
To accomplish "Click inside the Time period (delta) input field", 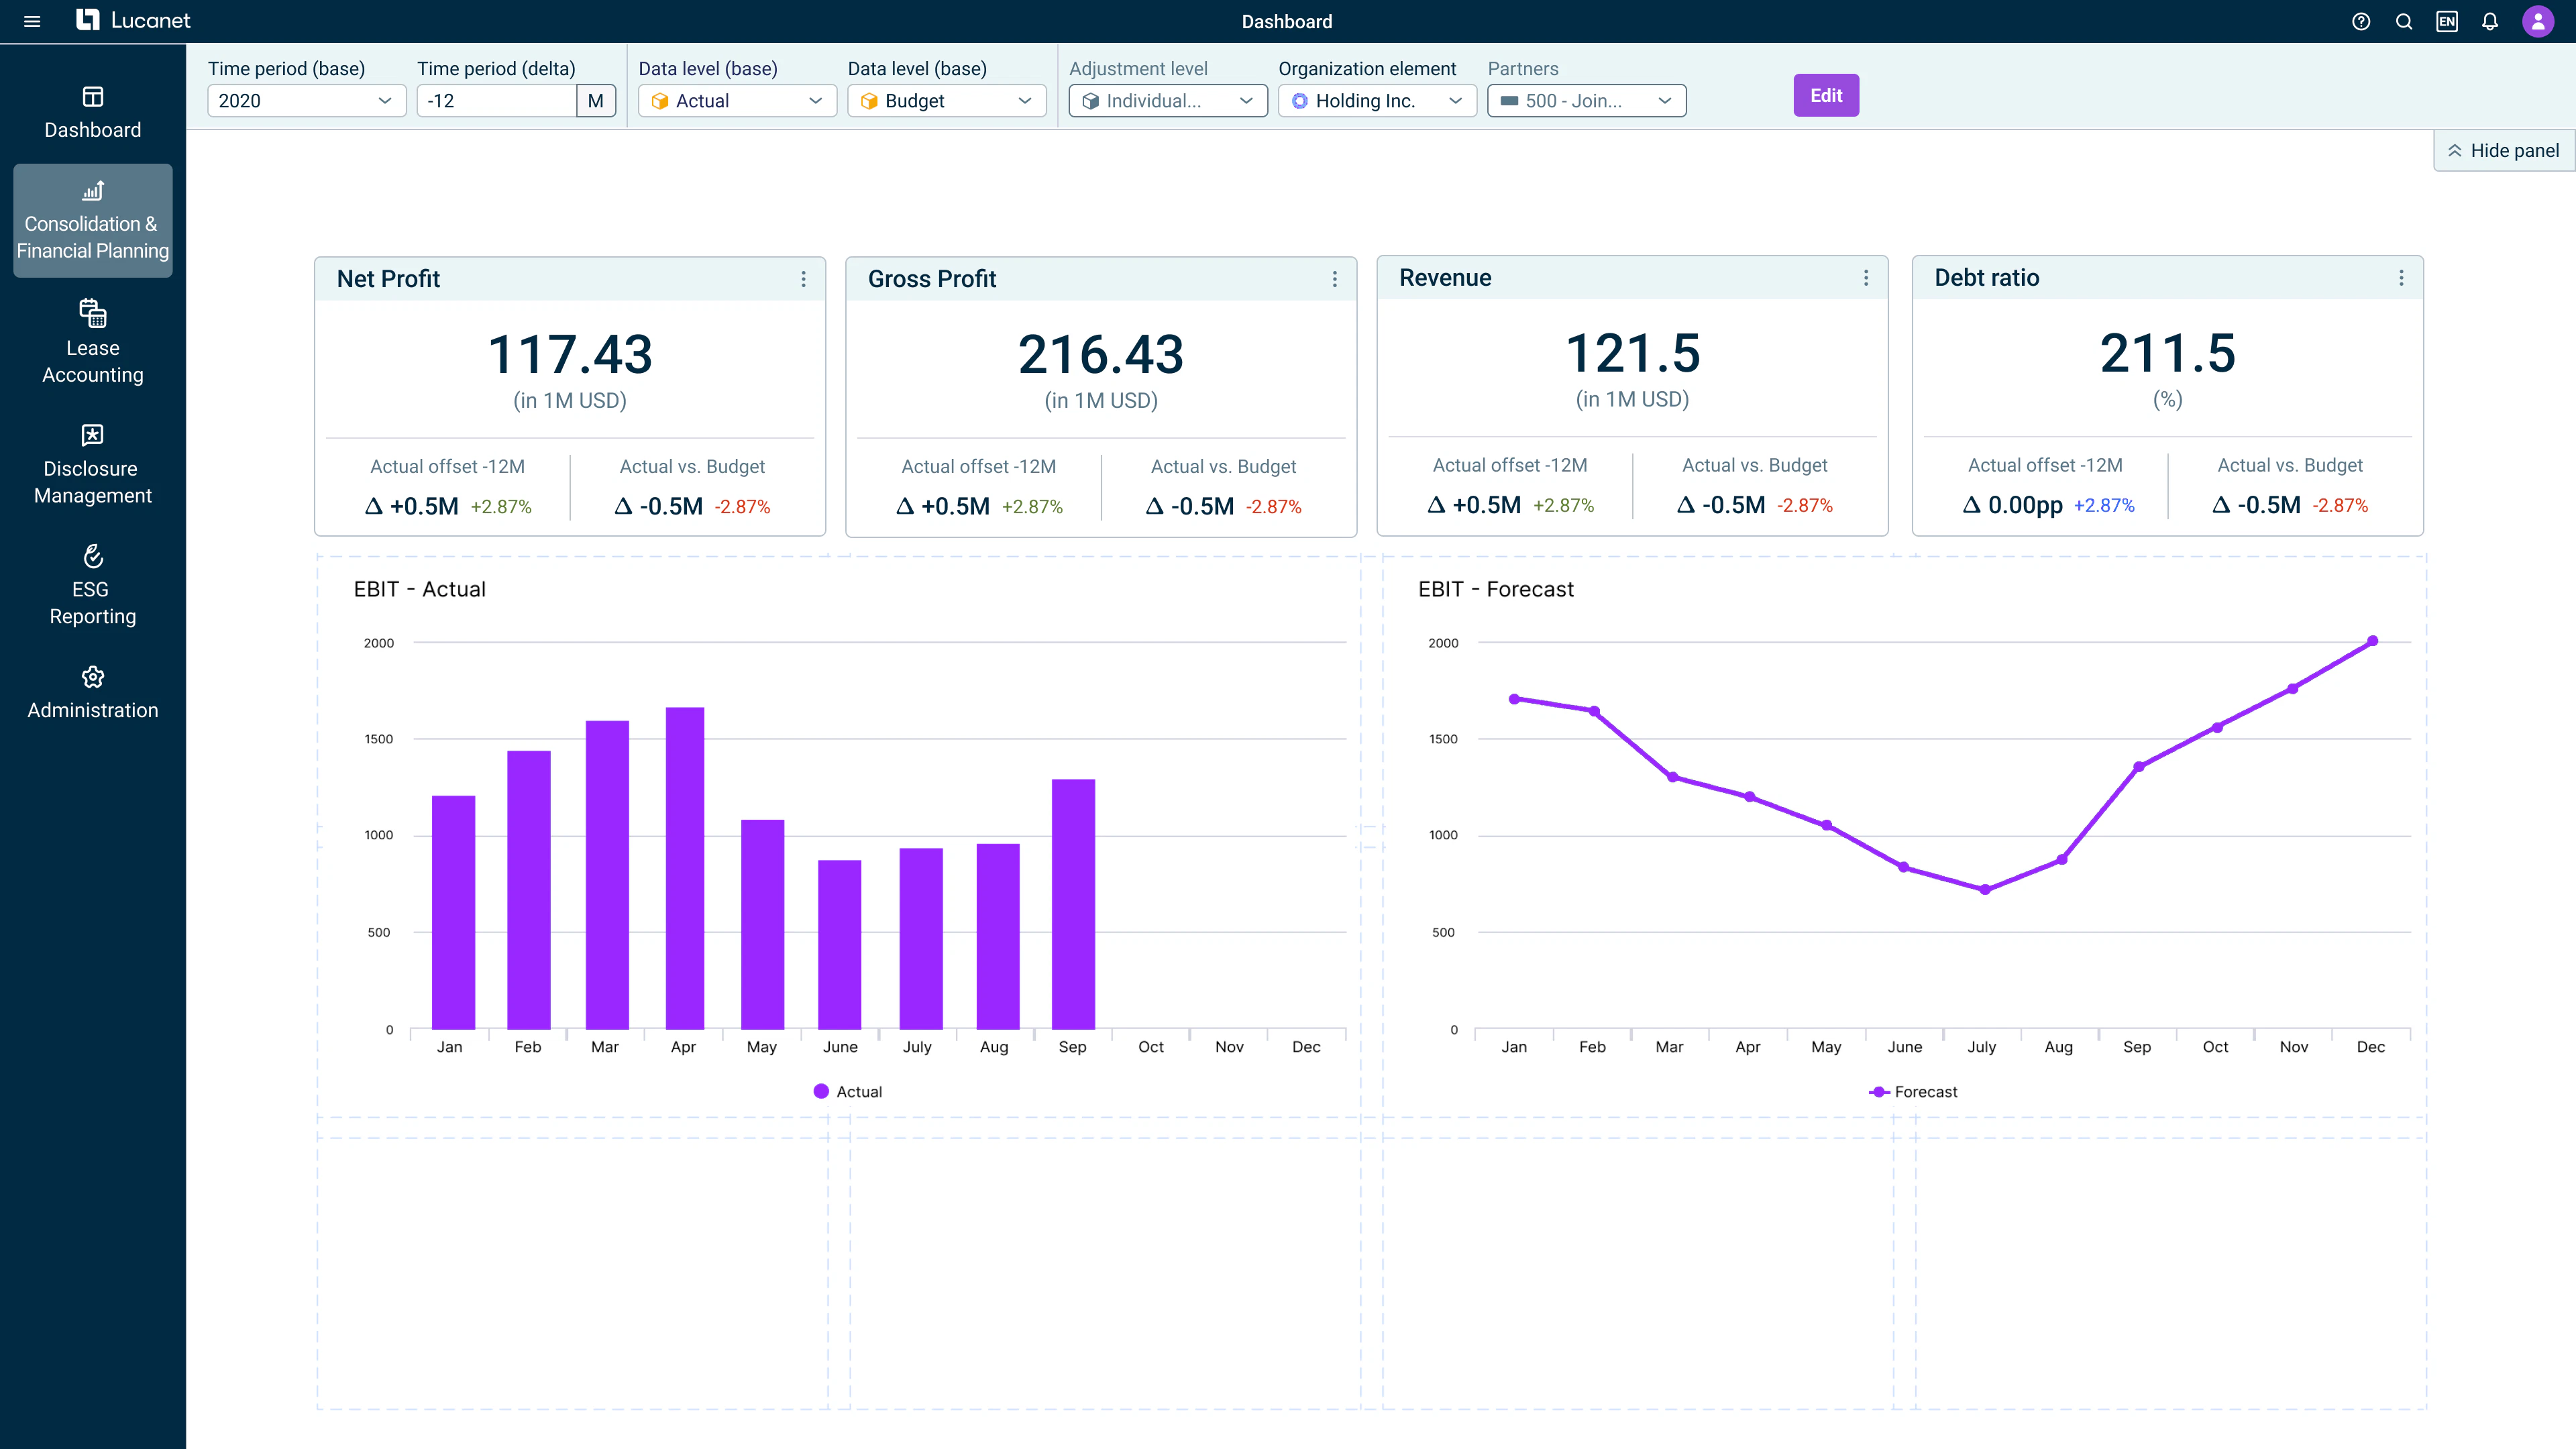I will pyautogui.click(x=496, y=100).
